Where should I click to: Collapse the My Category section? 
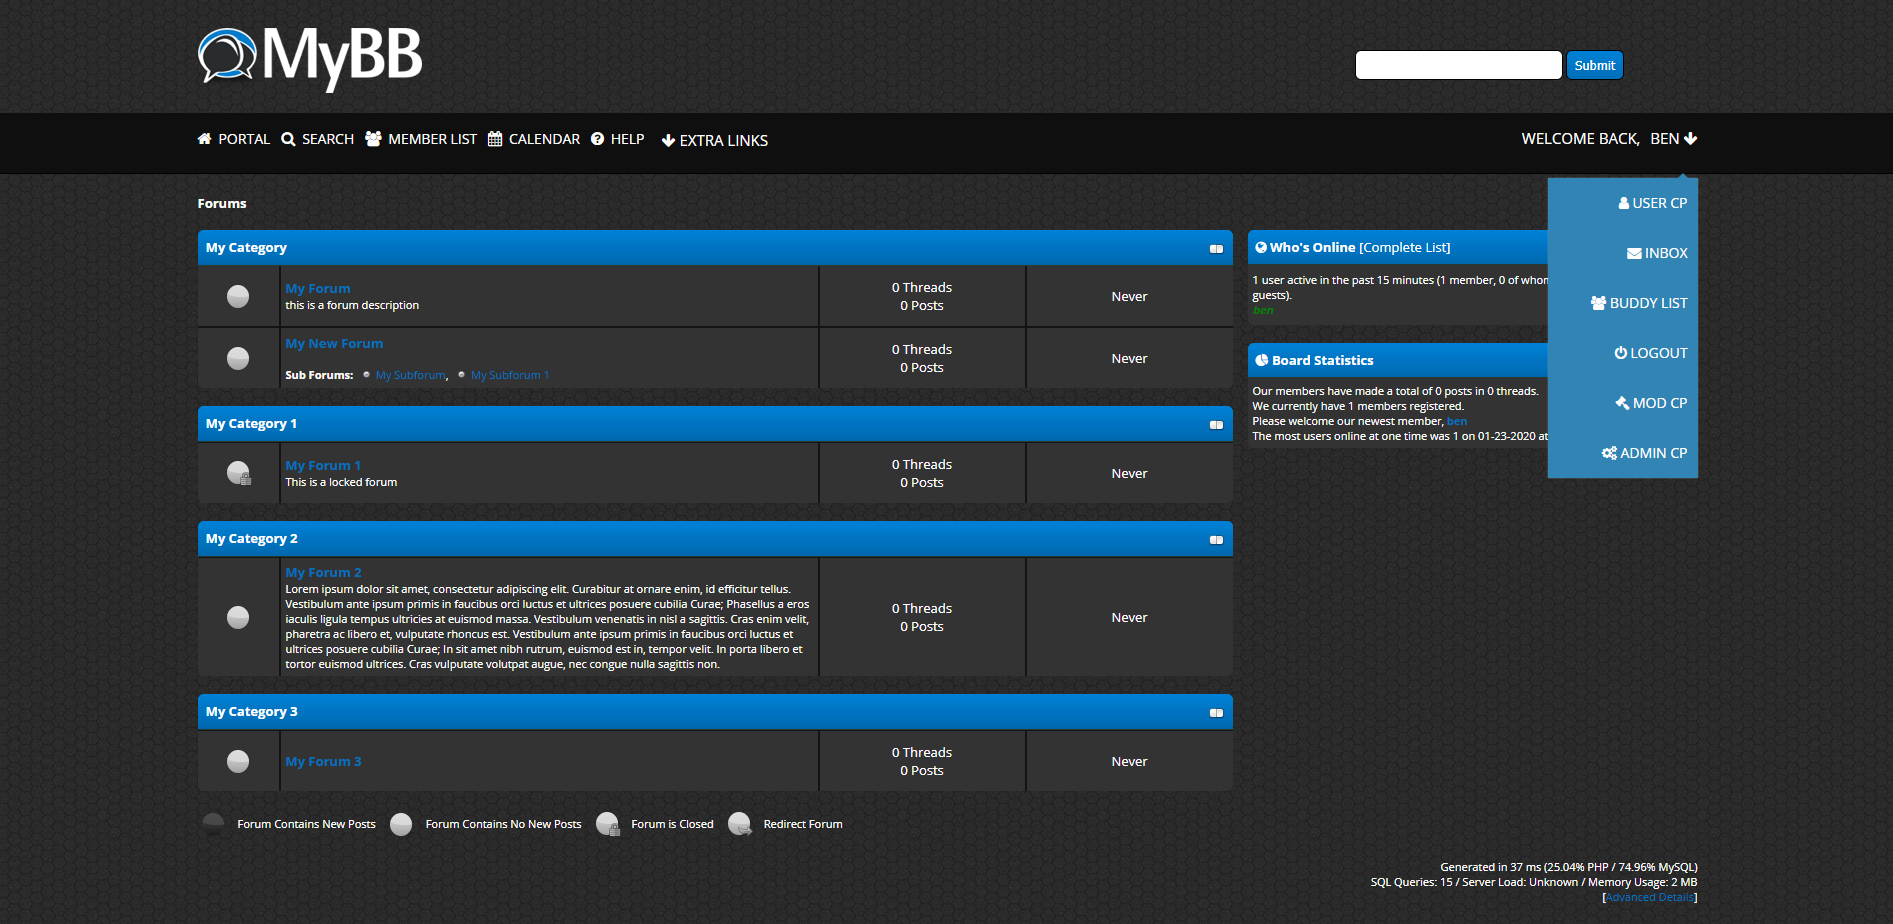tap(1216, 249)
